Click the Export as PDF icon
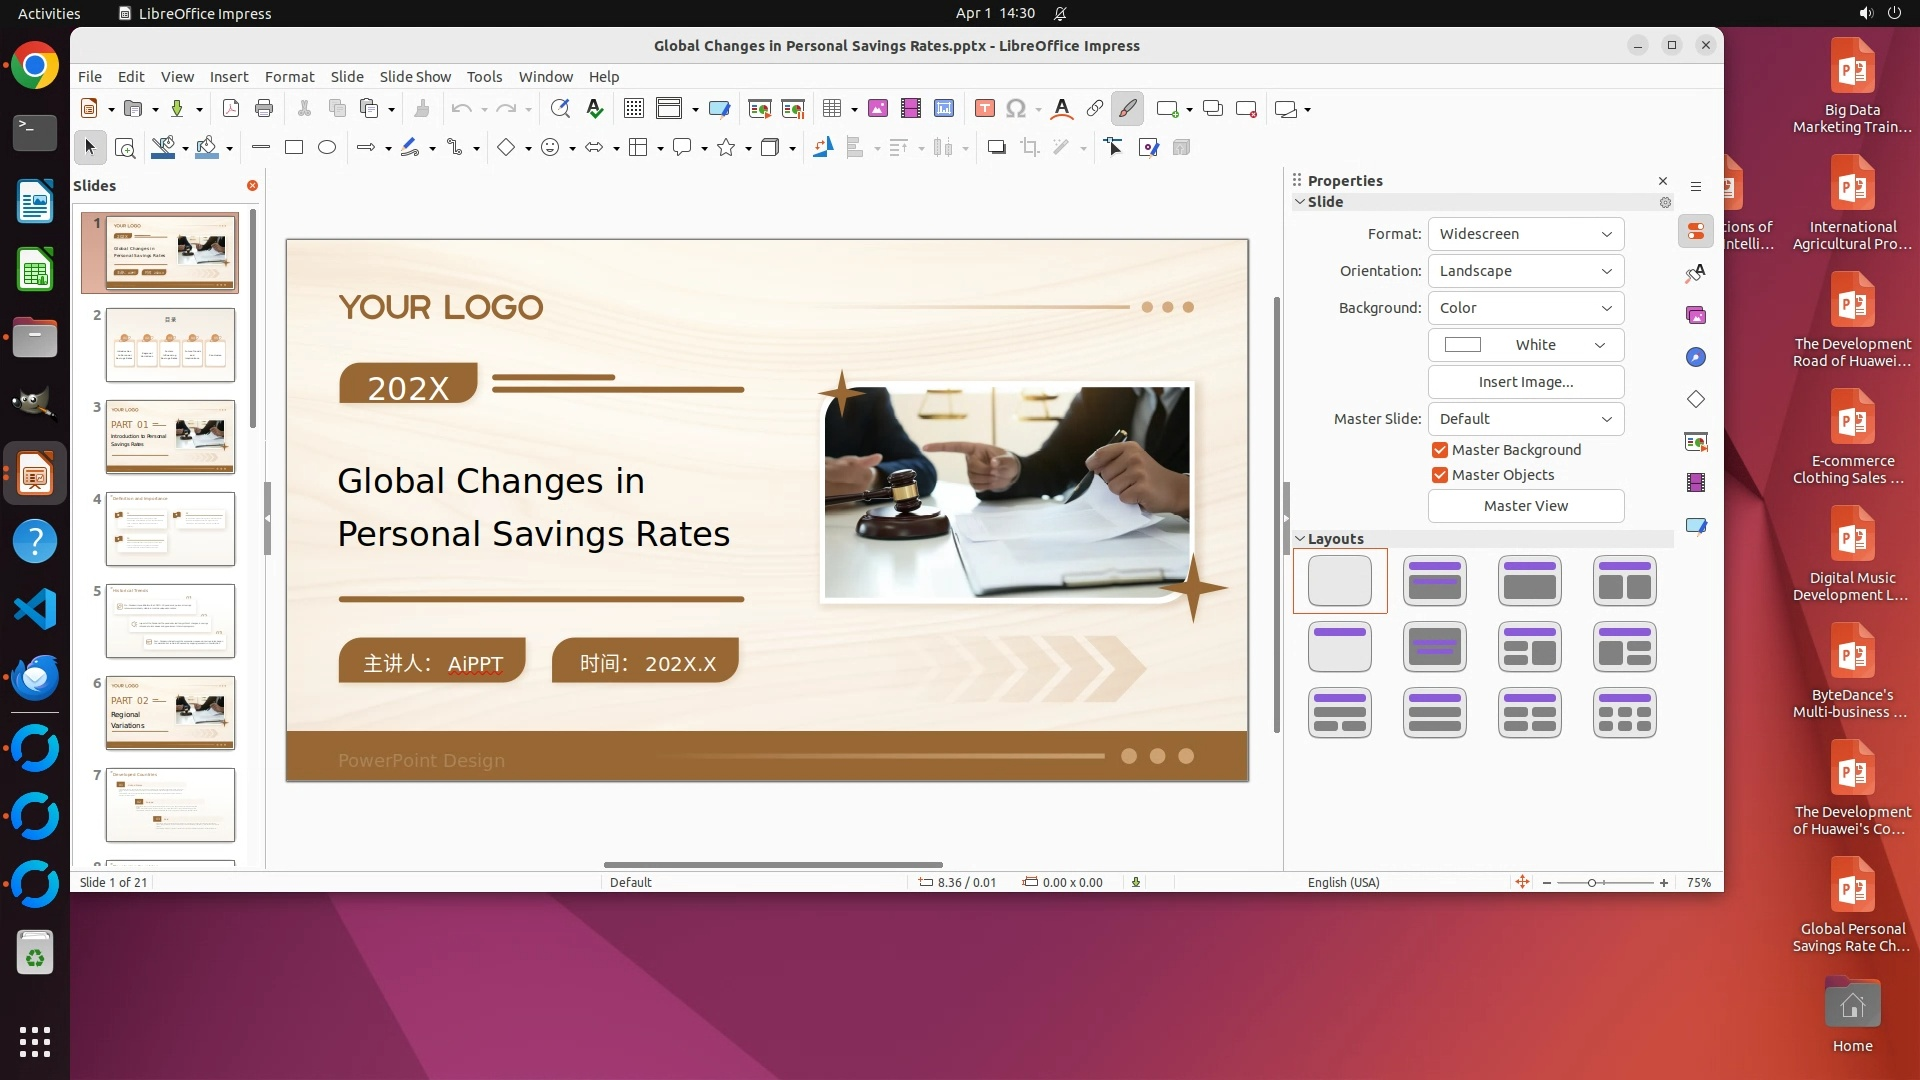Image resolution: width=1920 pixels, height=1080 pixels. click(x=231, y=109)
